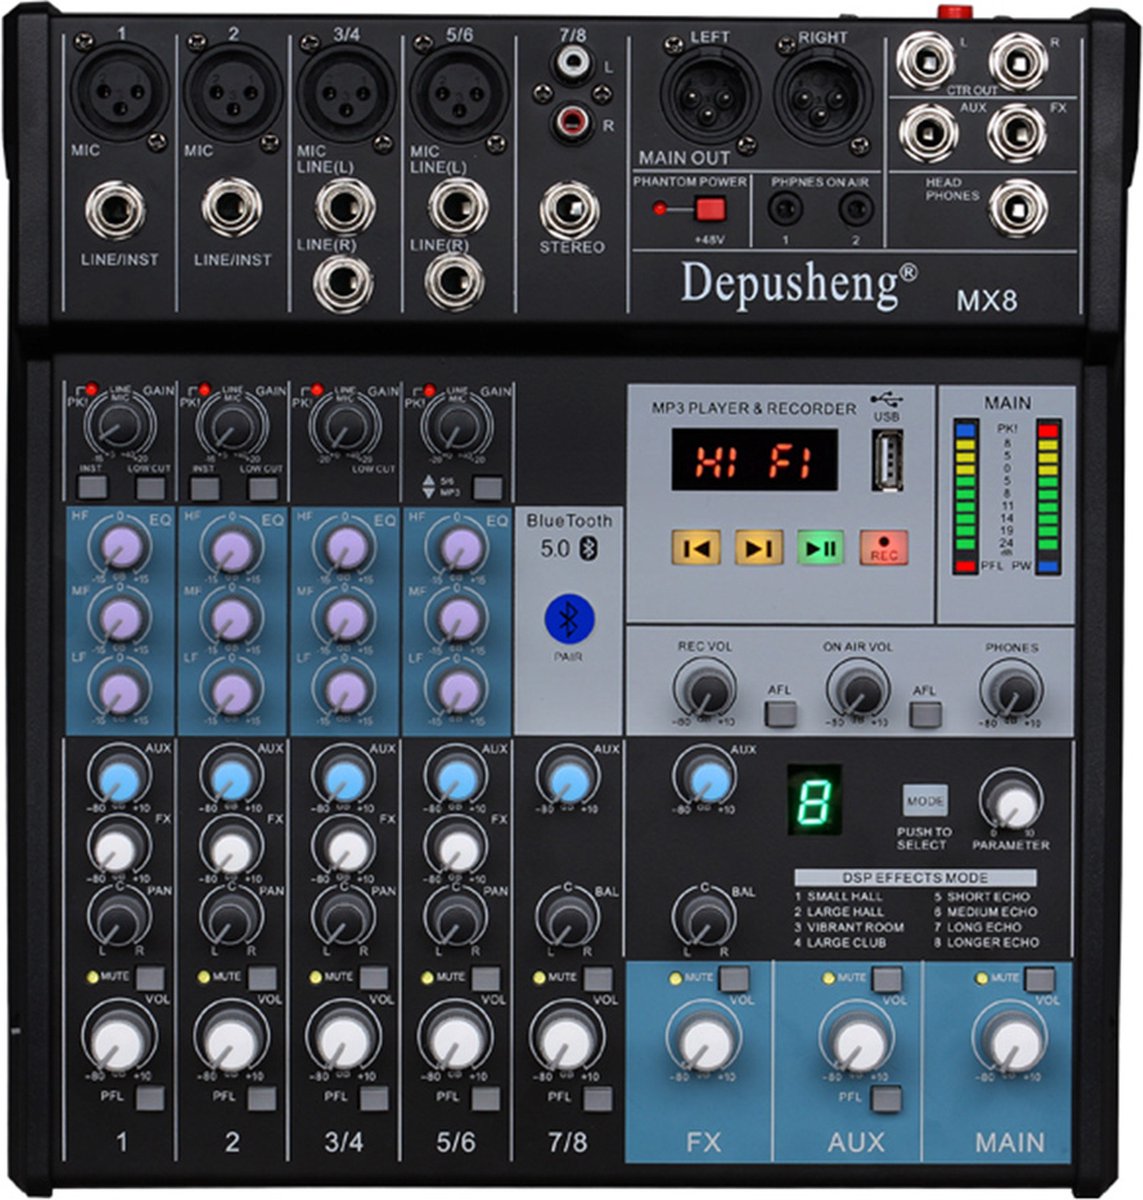Image resolution: width=1143 pixels, height=1200 pixels.
Task: Select the '8 LONGER ECHO' effect label
Action: tap(987, 942)
